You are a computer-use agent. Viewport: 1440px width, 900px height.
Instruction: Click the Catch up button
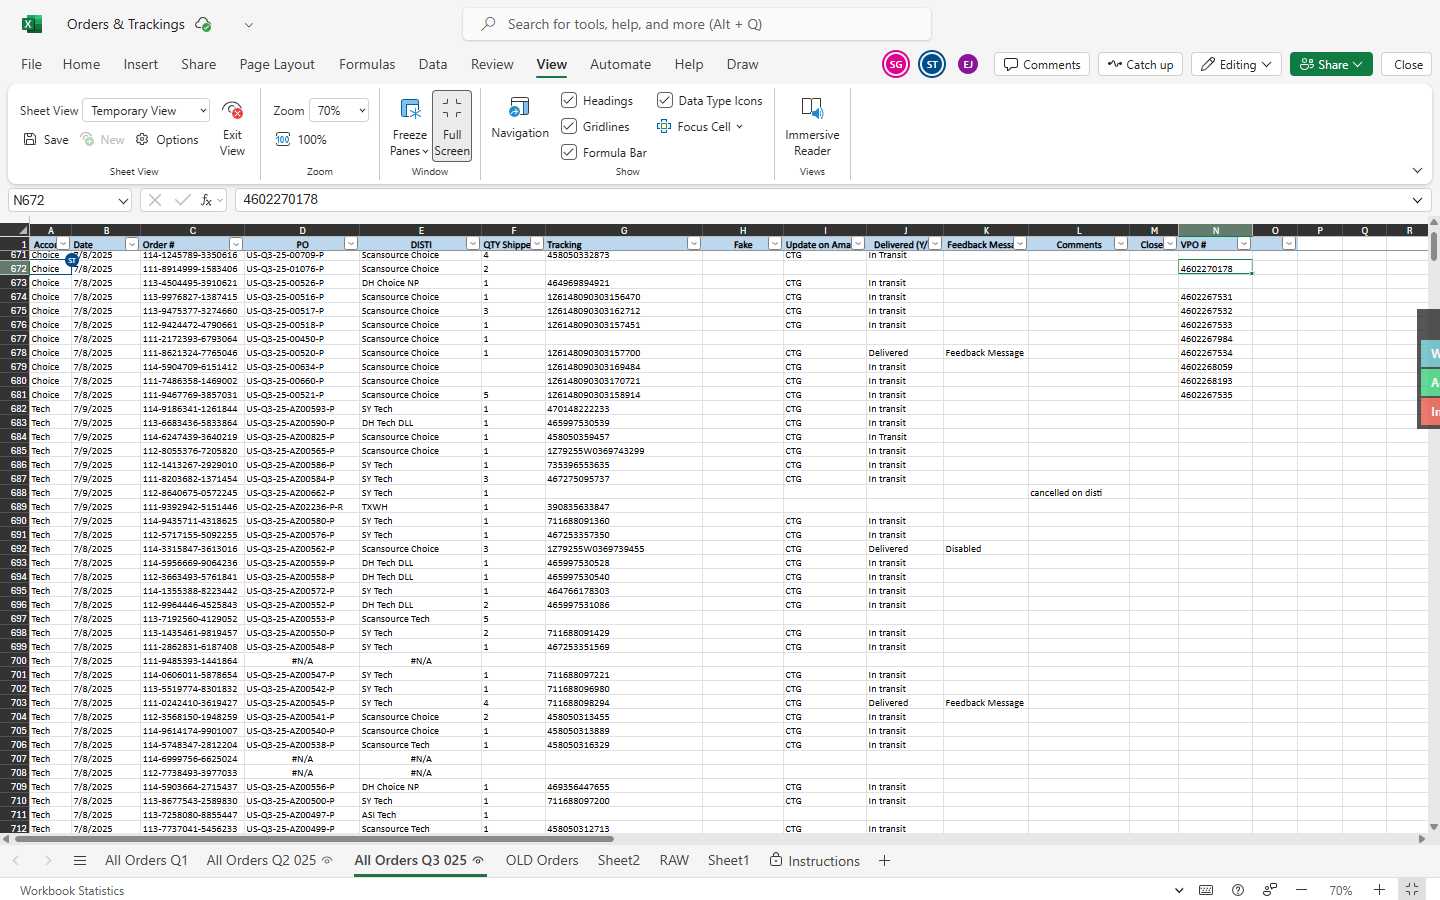(1140, 64)
